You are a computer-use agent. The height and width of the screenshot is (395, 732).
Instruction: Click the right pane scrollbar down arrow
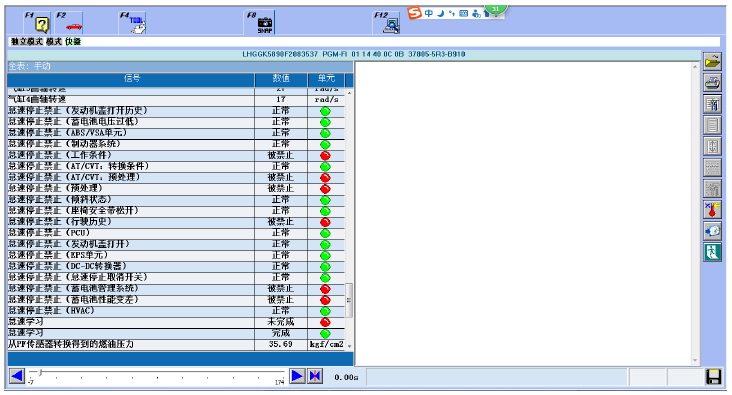pos(695,360)
